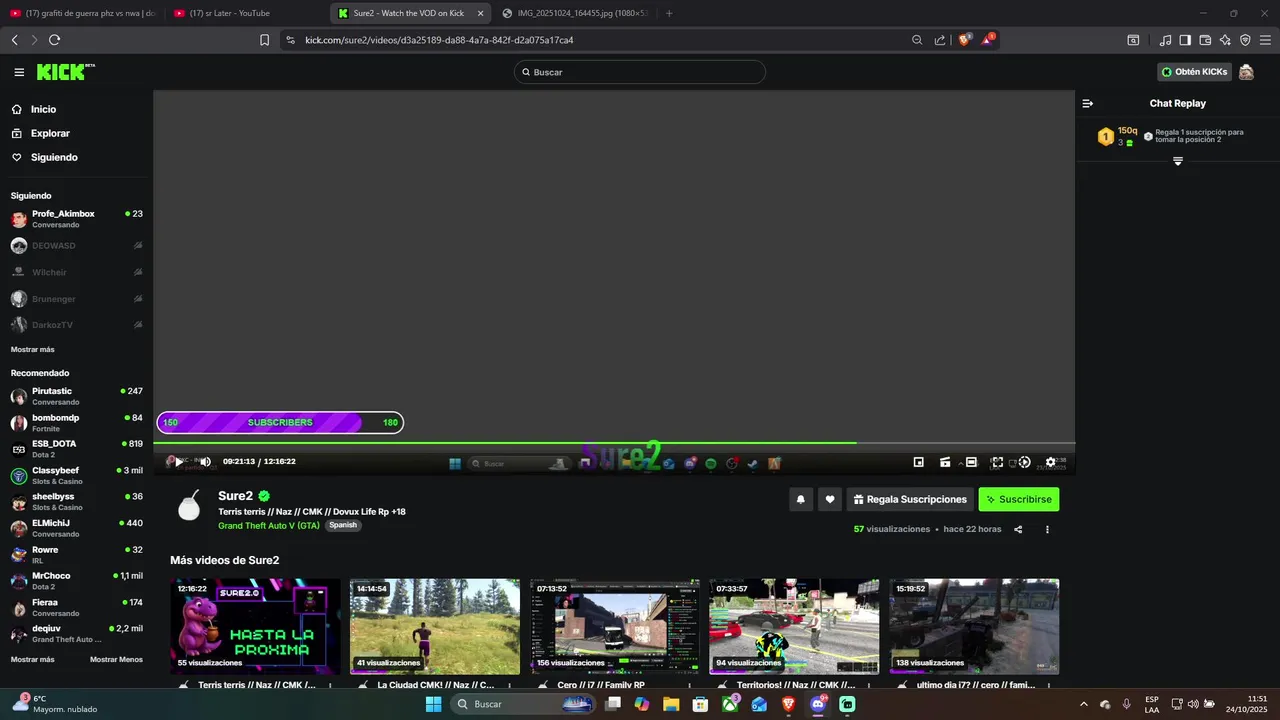Collapse the Chat Replay panel

(1088, 103)
